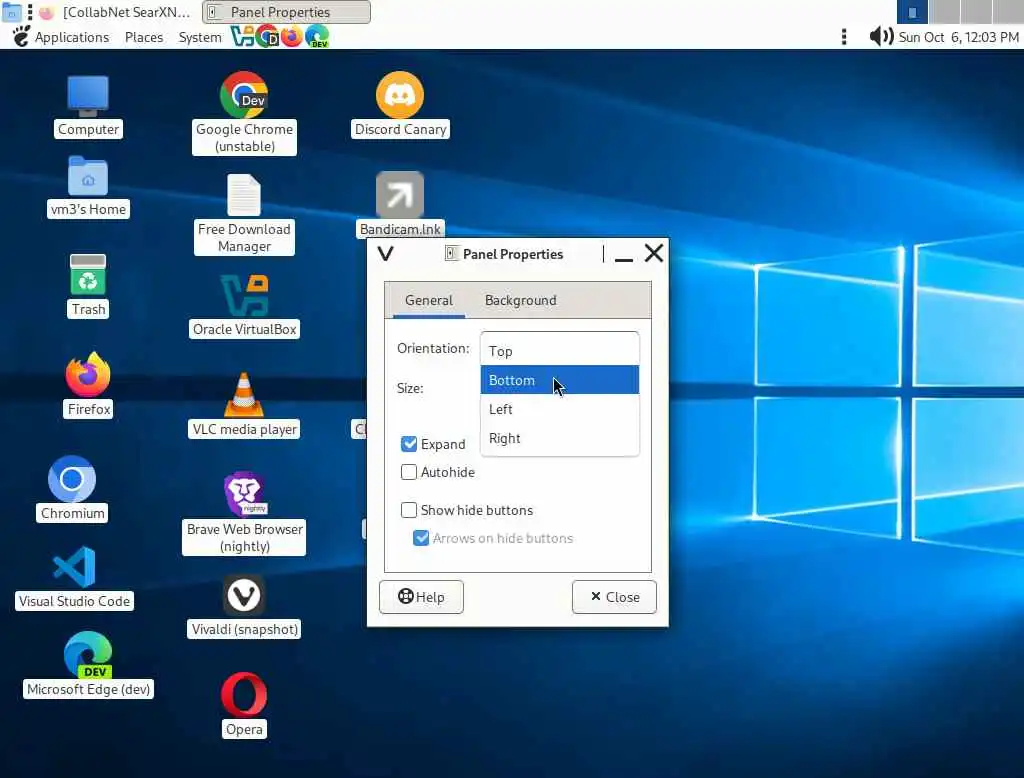The width and height of the screenshot is (1024, 778).
Task: Launch Firefox from the top panel launcher
Action: [x=291, y=37]
